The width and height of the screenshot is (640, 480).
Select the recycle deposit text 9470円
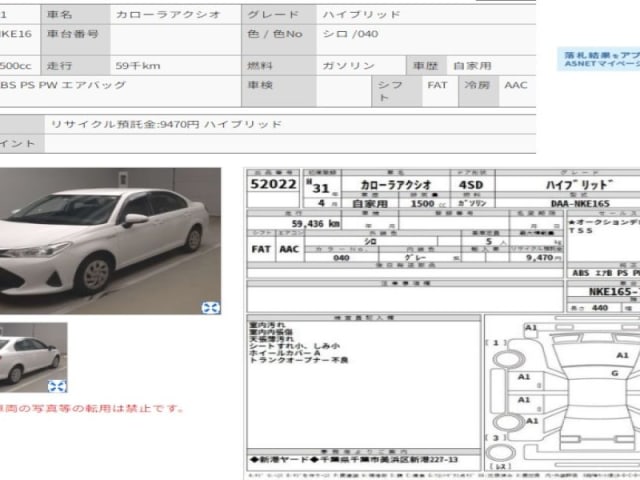click(x=180, y=124)
